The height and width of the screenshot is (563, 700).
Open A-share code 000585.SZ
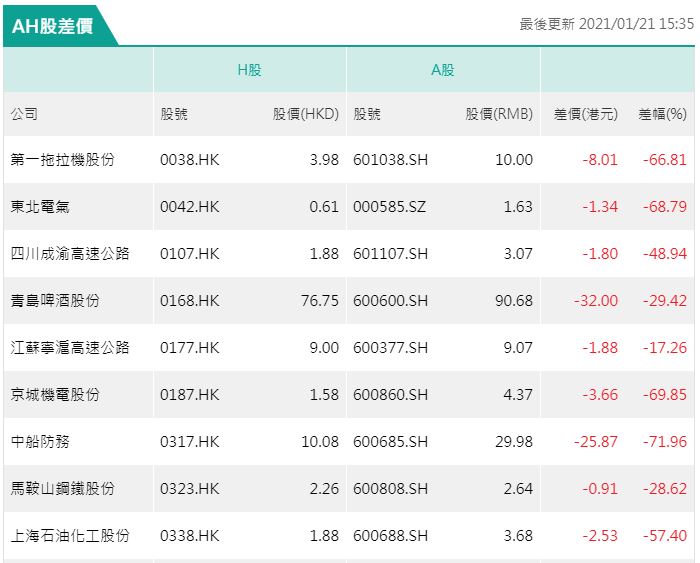pos(389,207)
